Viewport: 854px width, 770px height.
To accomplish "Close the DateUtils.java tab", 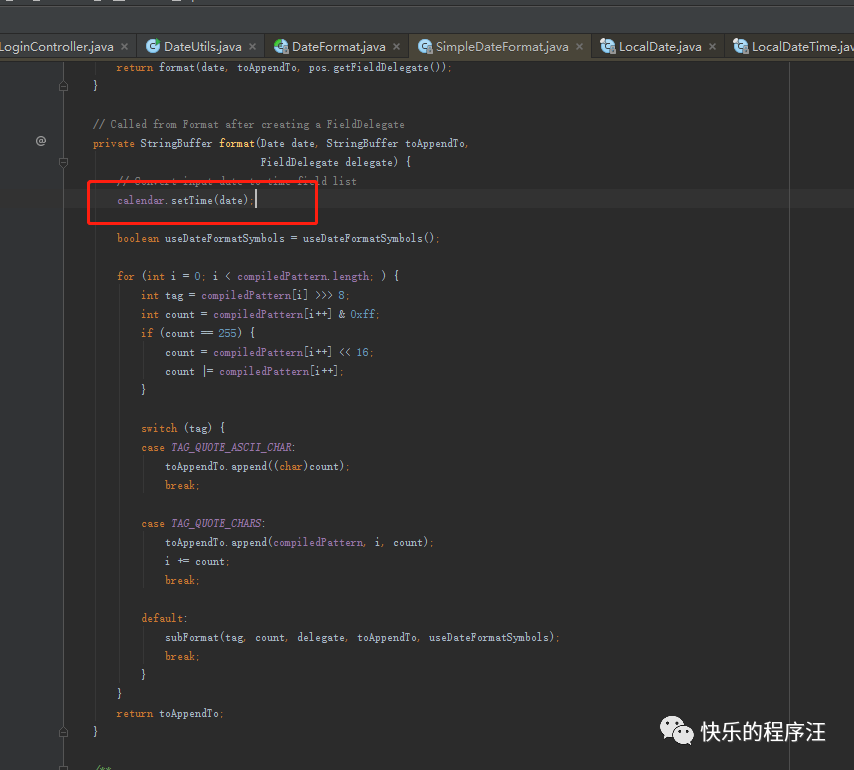I will pyautogui.click(x=253, y=47).
